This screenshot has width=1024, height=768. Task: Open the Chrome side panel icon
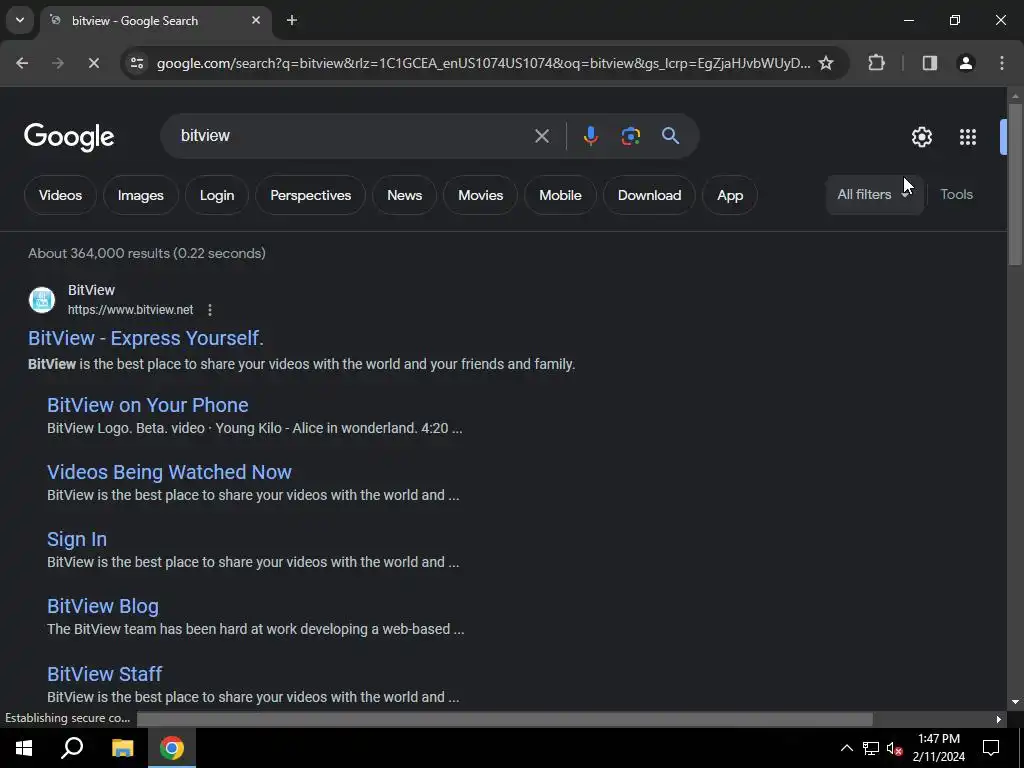pos(929,63)
